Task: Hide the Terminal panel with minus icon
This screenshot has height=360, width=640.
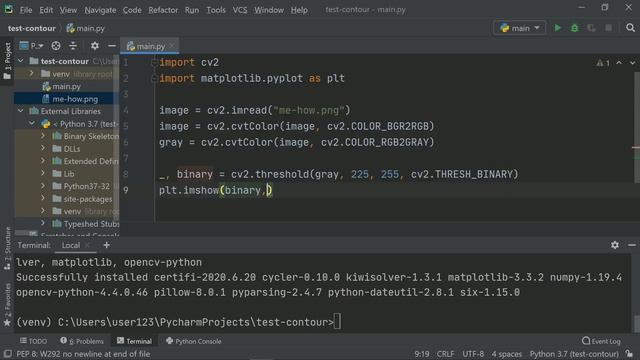Action: 632,245
